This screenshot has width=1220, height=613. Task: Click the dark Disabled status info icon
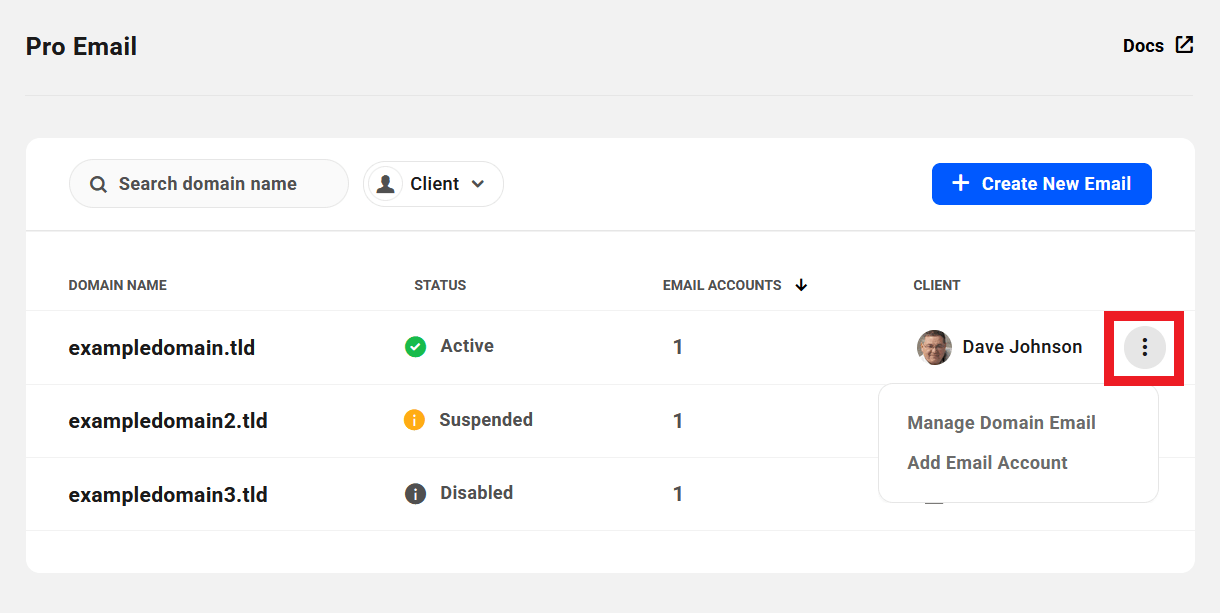[415, 494]
